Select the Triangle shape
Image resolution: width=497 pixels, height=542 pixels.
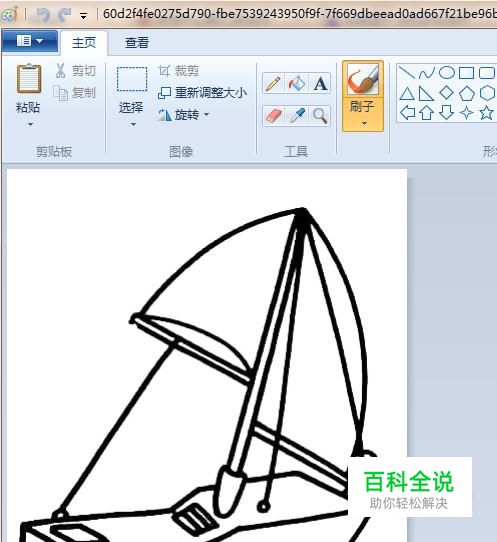click(x=407, y=93)
